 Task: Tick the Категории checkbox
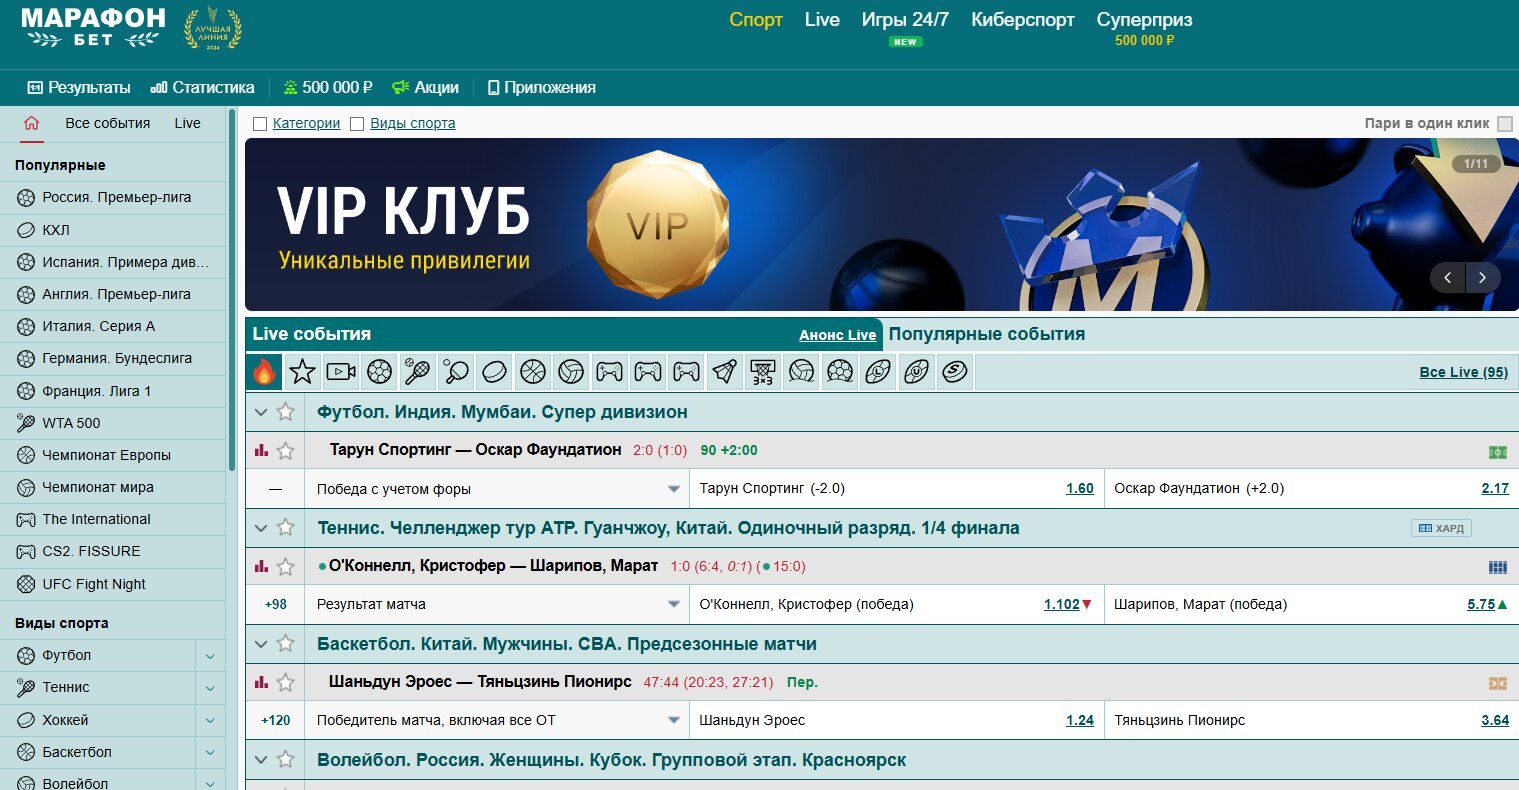pyautogui.click(x=260, y=124)
